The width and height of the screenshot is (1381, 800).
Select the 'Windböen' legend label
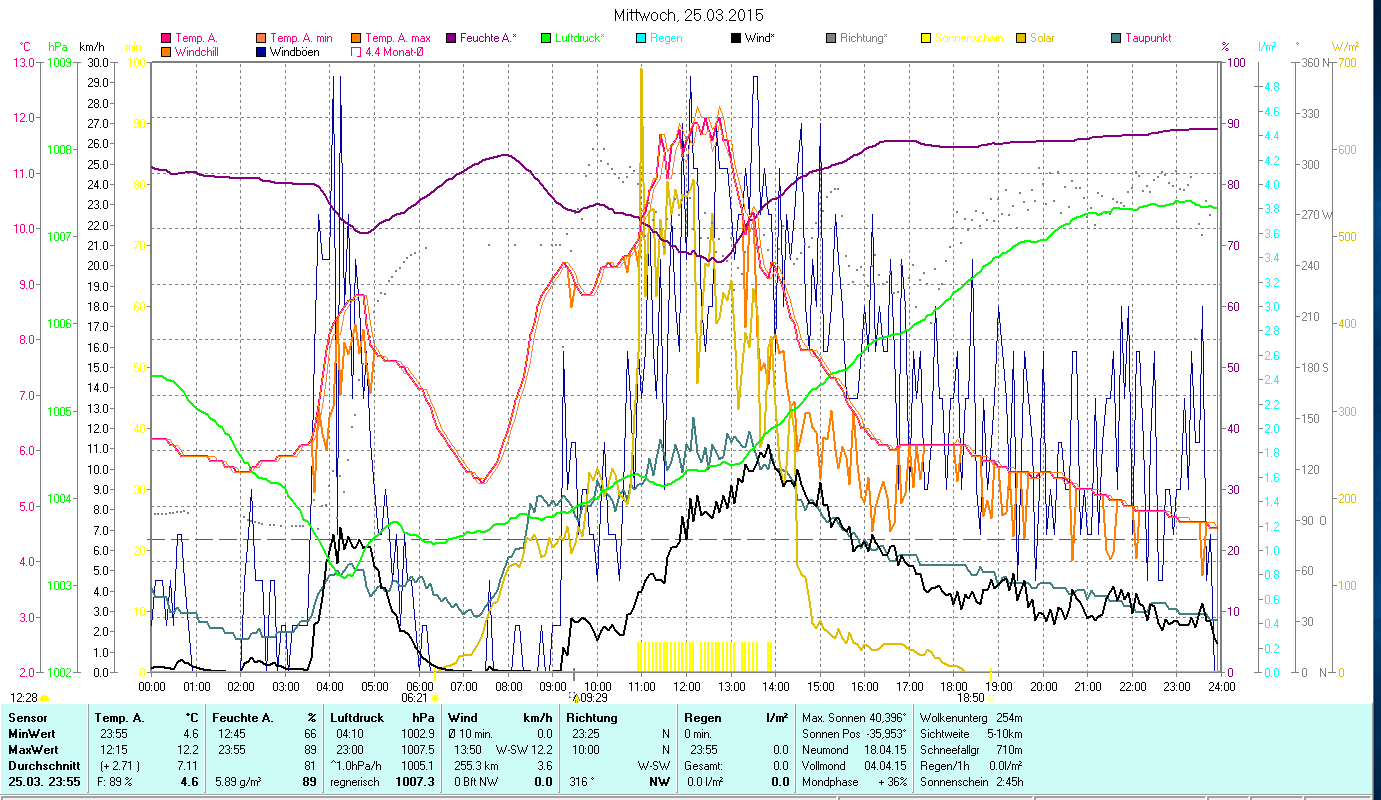(295, 52)
